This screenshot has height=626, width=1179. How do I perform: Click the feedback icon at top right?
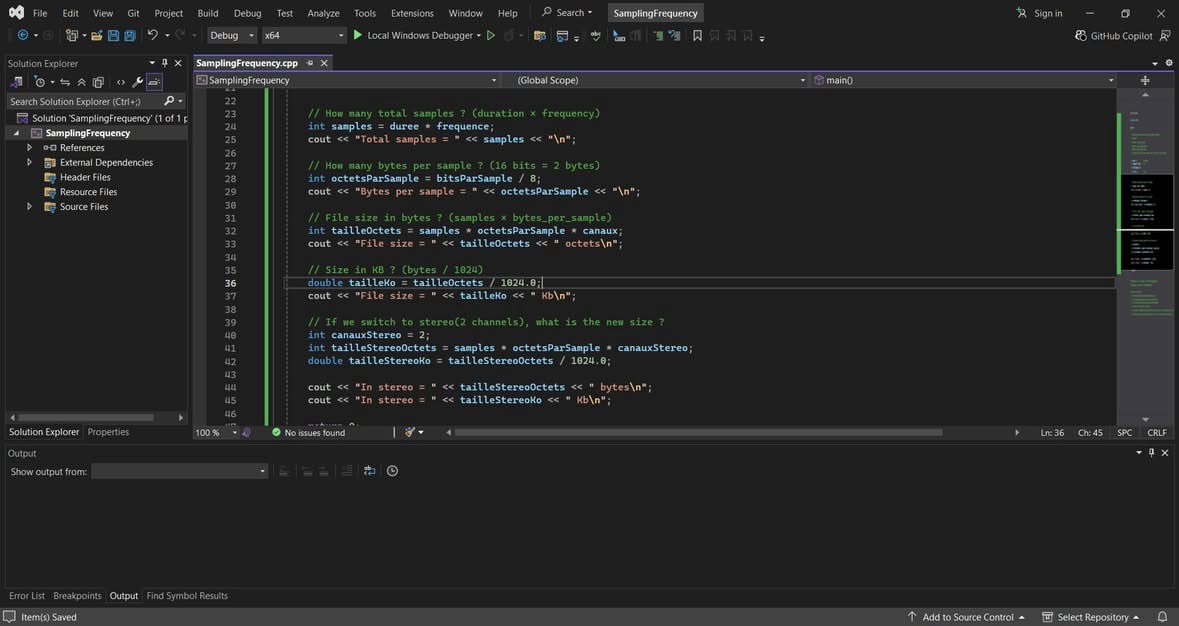click(1165, 35)
